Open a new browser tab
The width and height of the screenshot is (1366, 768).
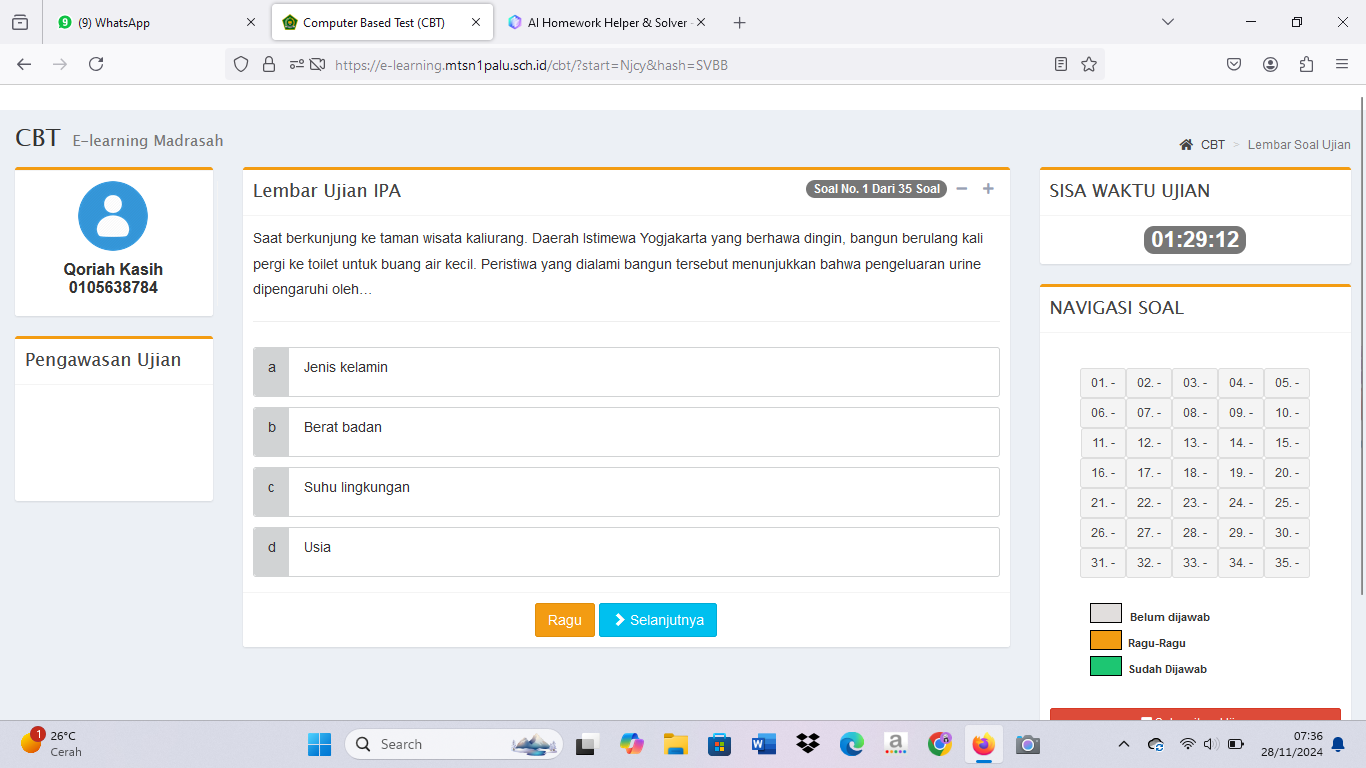pos(740,22)
